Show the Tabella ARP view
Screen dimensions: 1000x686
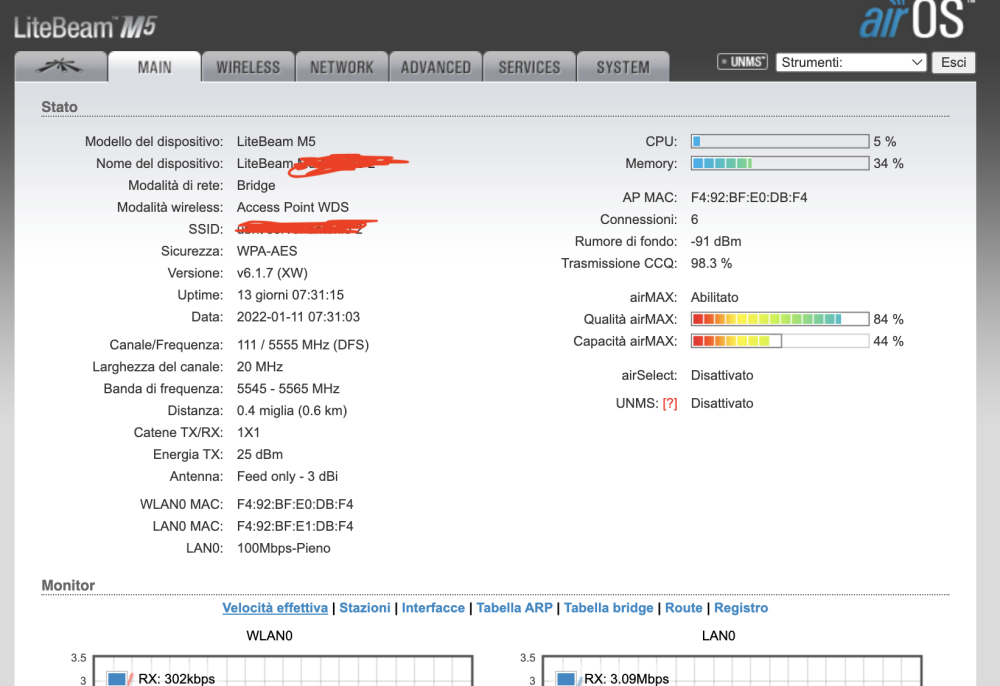point(514,608)
